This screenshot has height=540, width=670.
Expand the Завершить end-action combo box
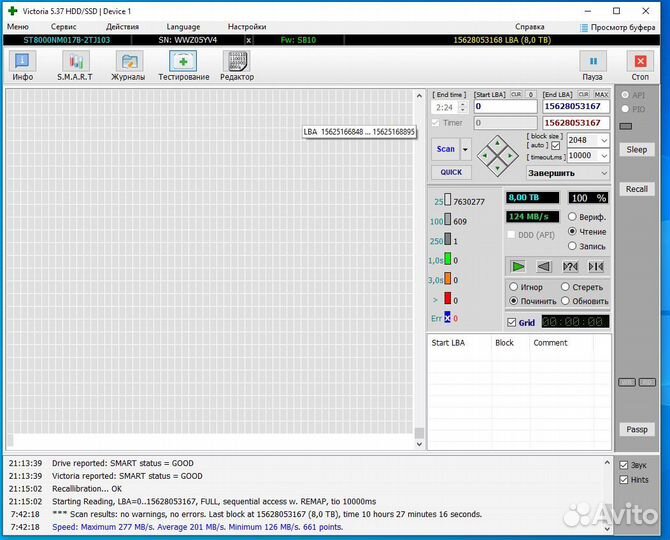coord(604,172)
